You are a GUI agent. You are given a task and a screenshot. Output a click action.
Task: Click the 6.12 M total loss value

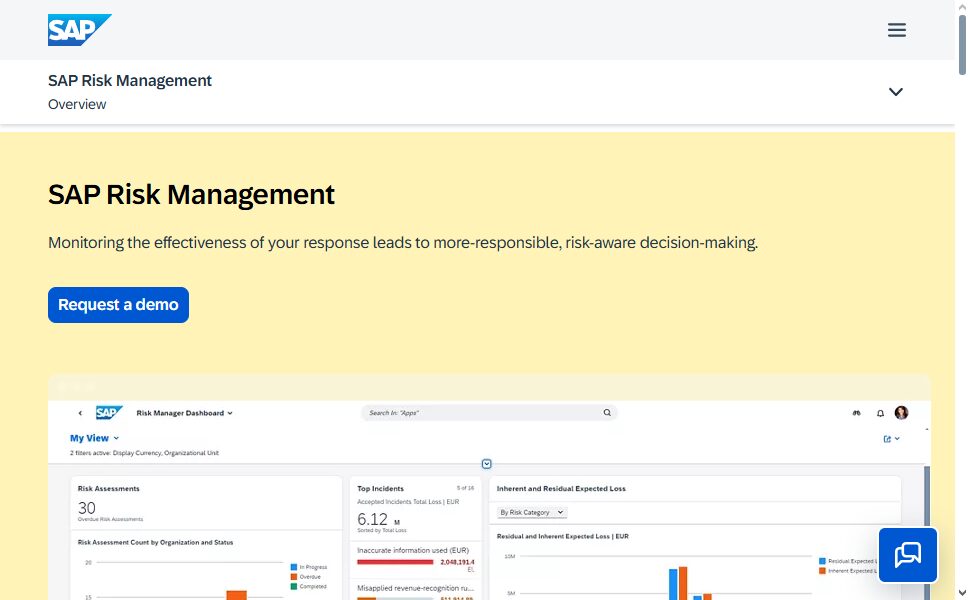(x=378, y=519)
